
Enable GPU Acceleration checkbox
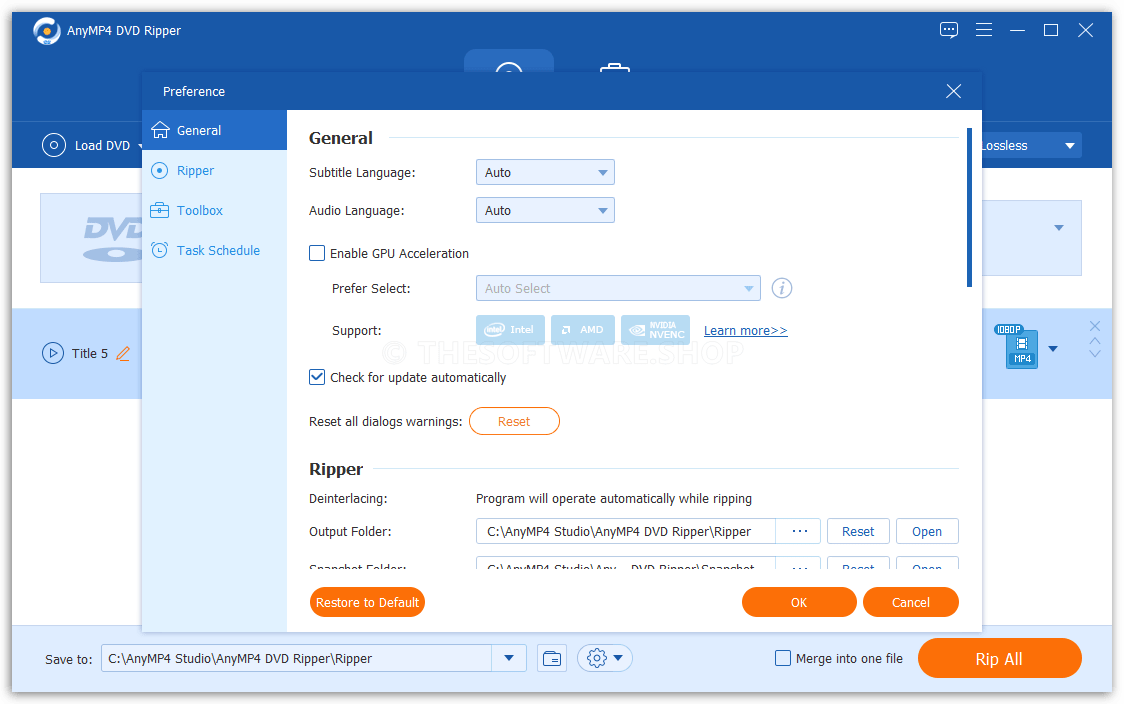click(317, 253)
